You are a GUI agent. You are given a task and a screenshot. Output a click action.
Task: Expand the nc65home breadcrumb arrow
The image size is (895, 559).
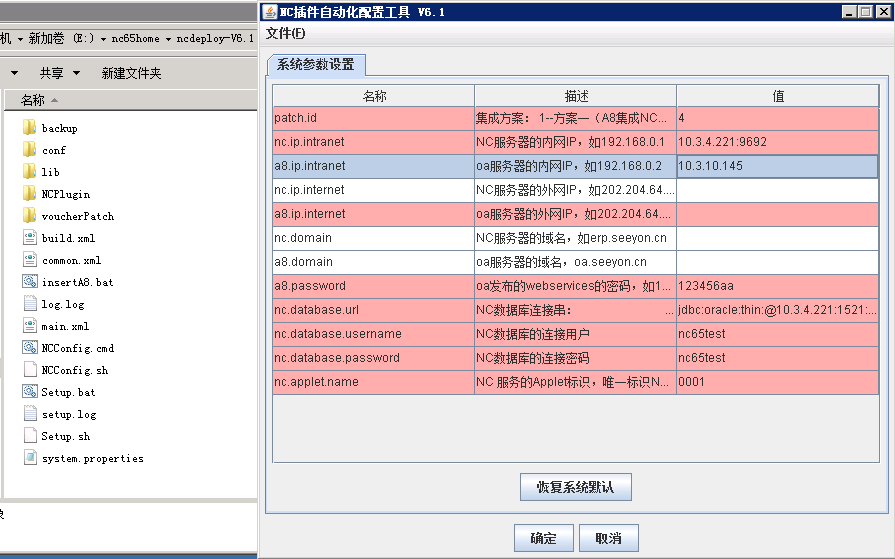click(168, 39)
